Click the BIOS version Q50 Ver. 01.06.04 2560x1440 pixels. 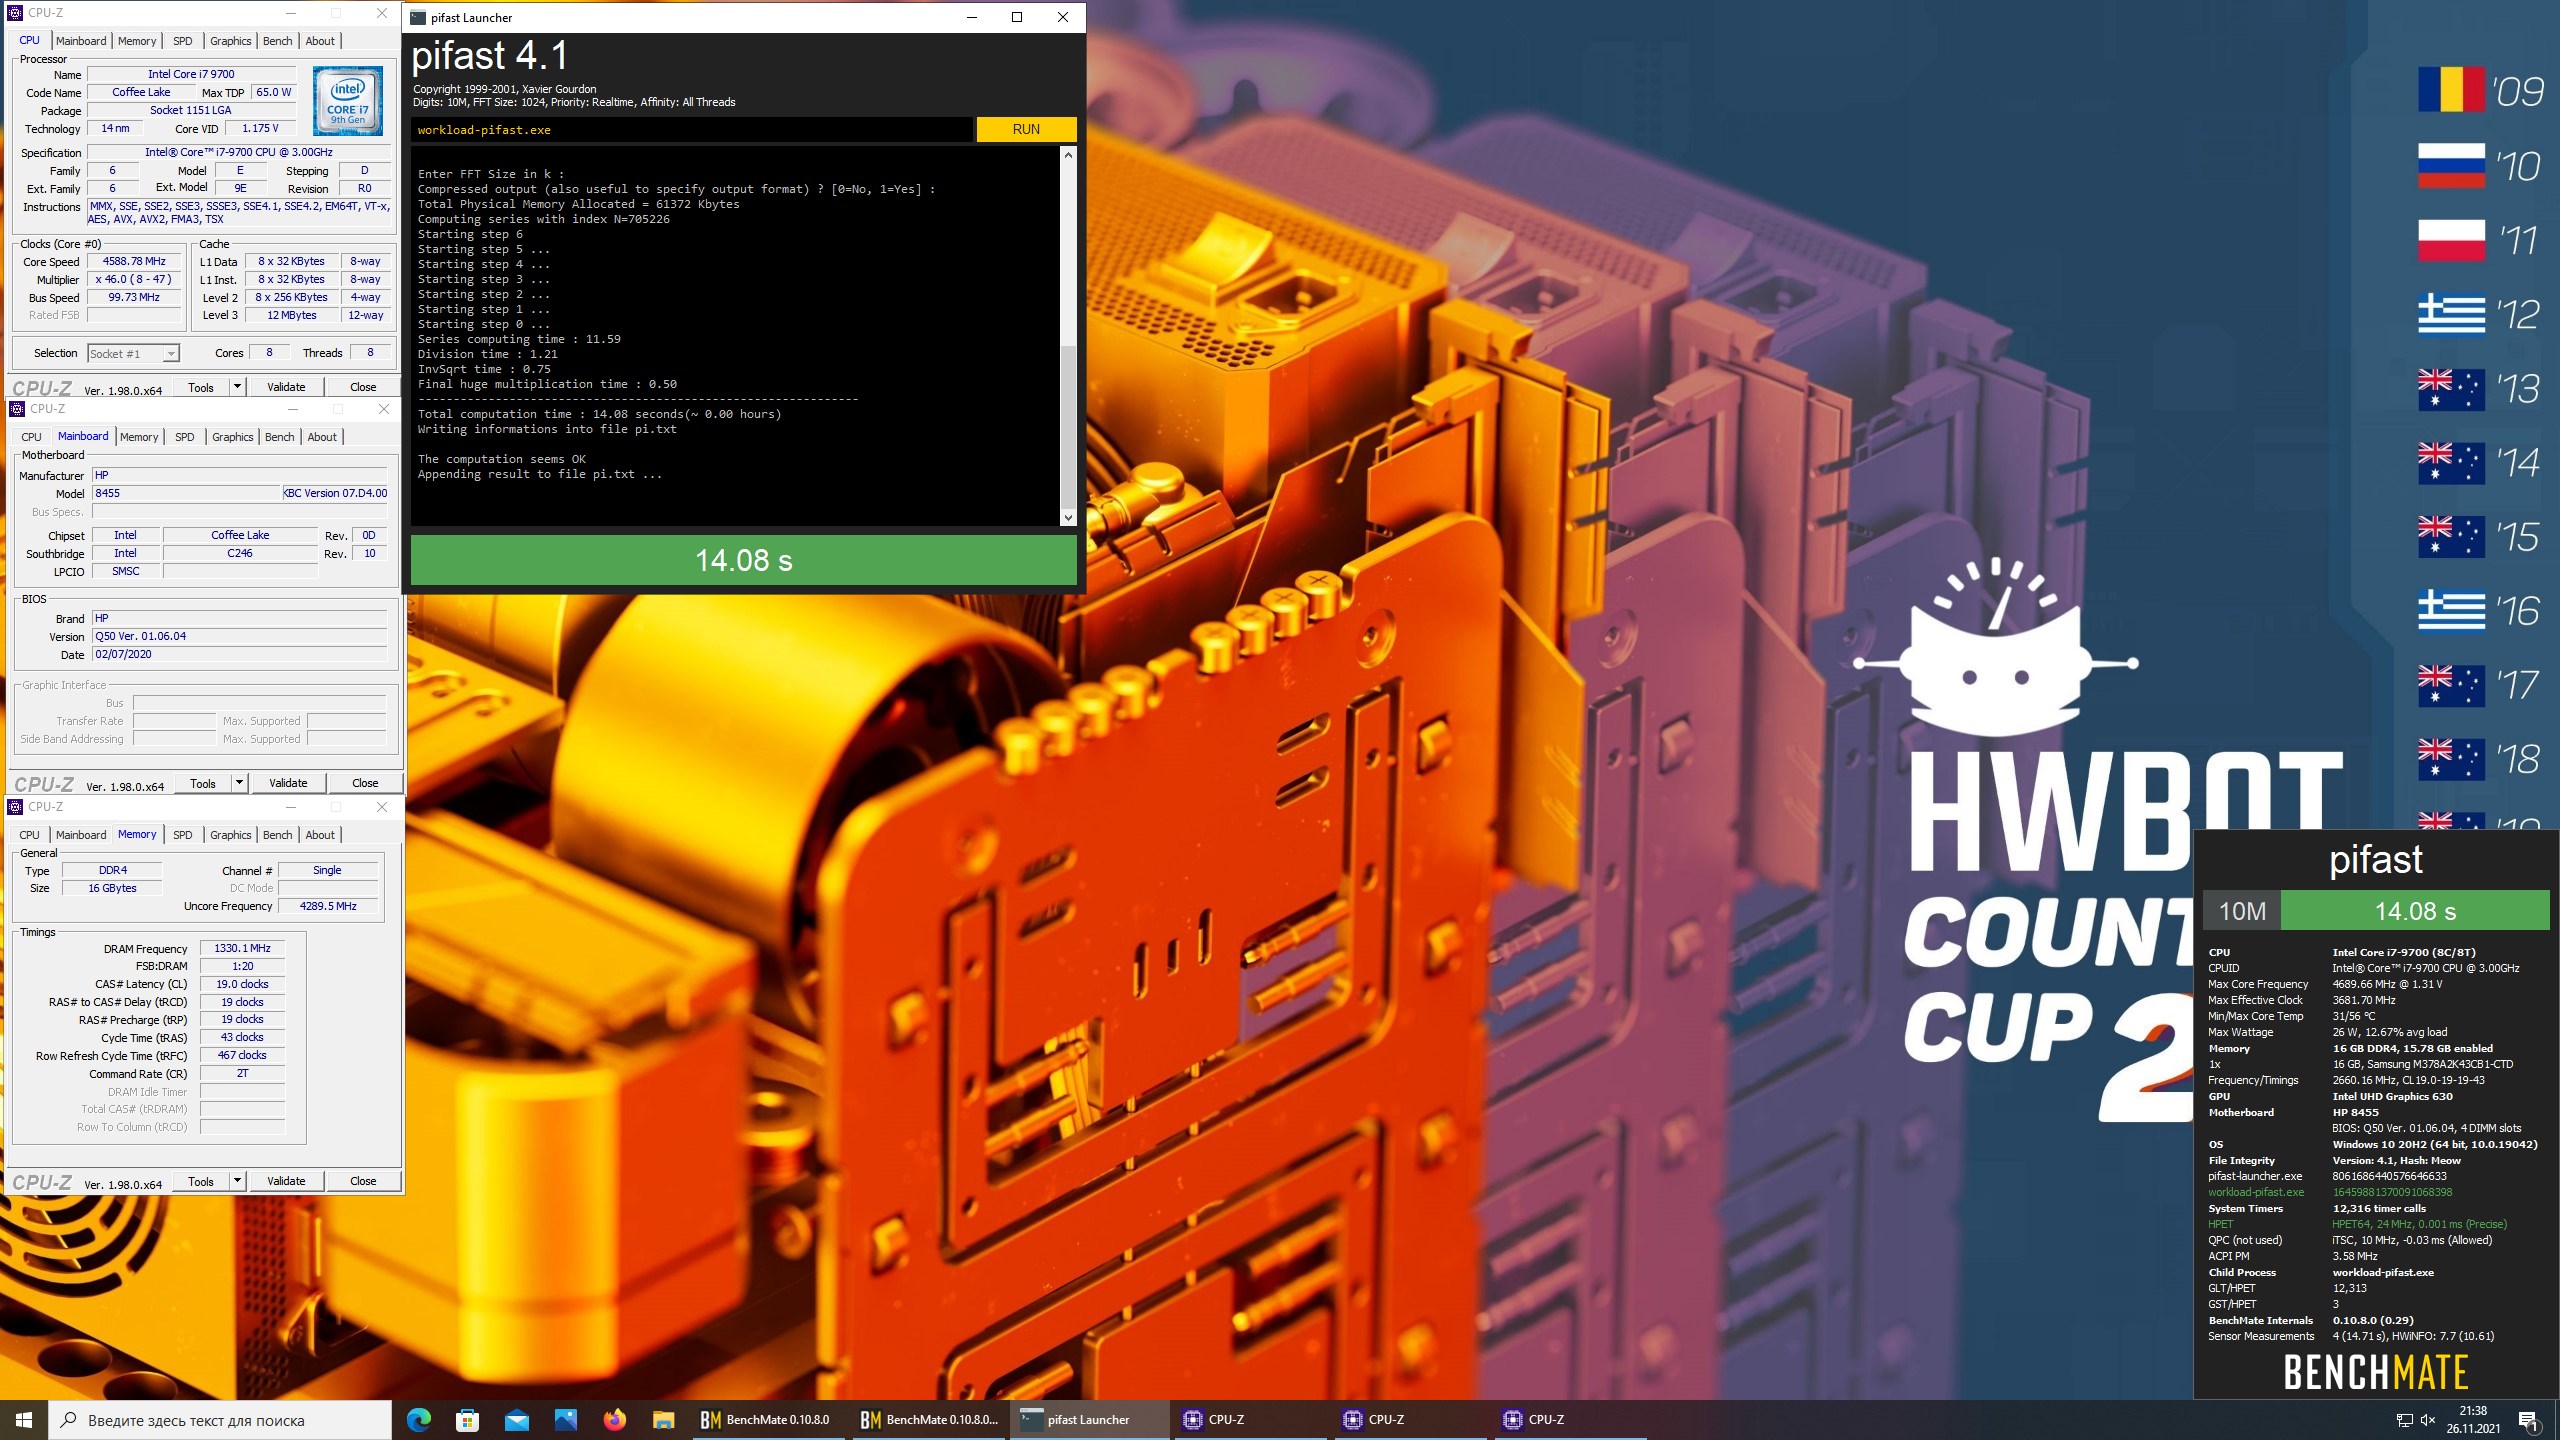tap(239, 636)
